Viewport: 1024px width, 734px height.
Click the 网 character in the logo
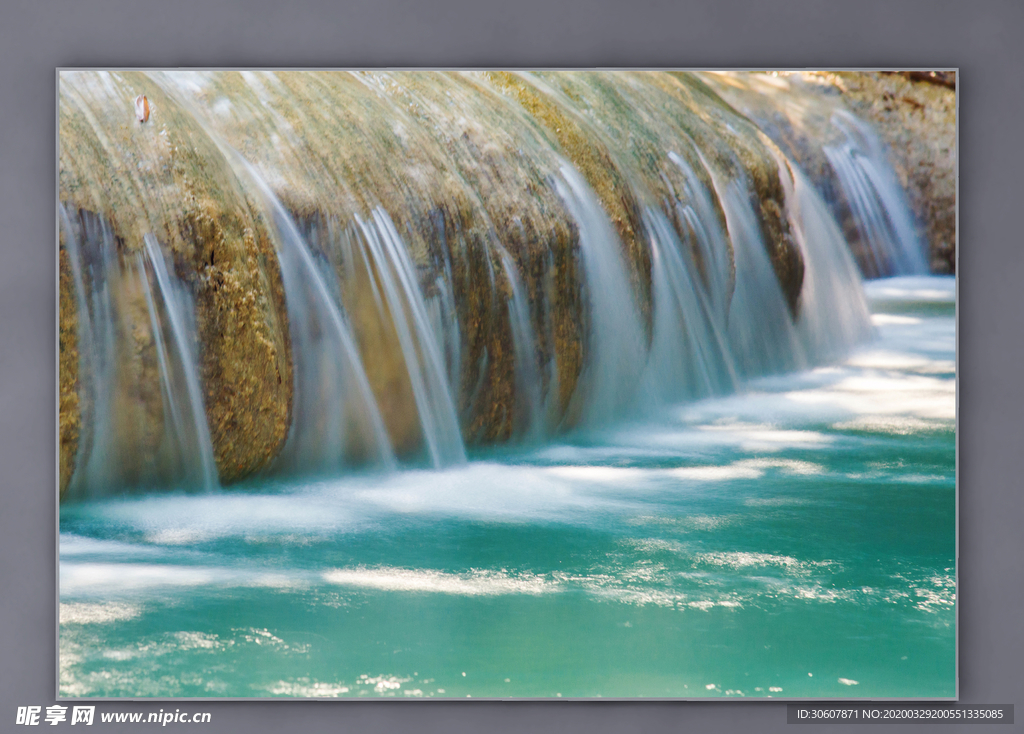tap(83, 716)
